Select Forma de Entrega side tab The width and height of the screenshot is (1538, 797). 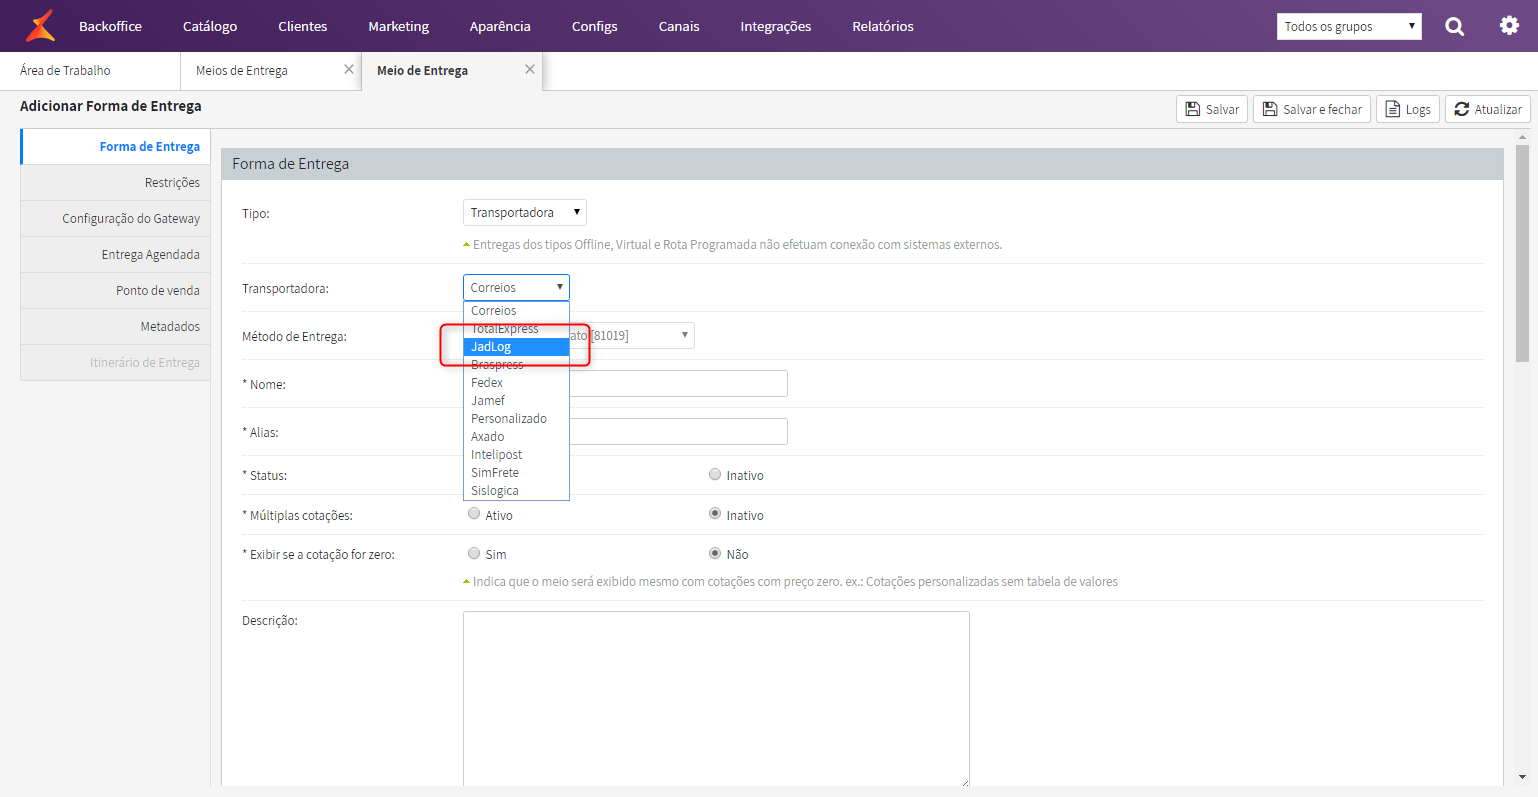point(116,147)
